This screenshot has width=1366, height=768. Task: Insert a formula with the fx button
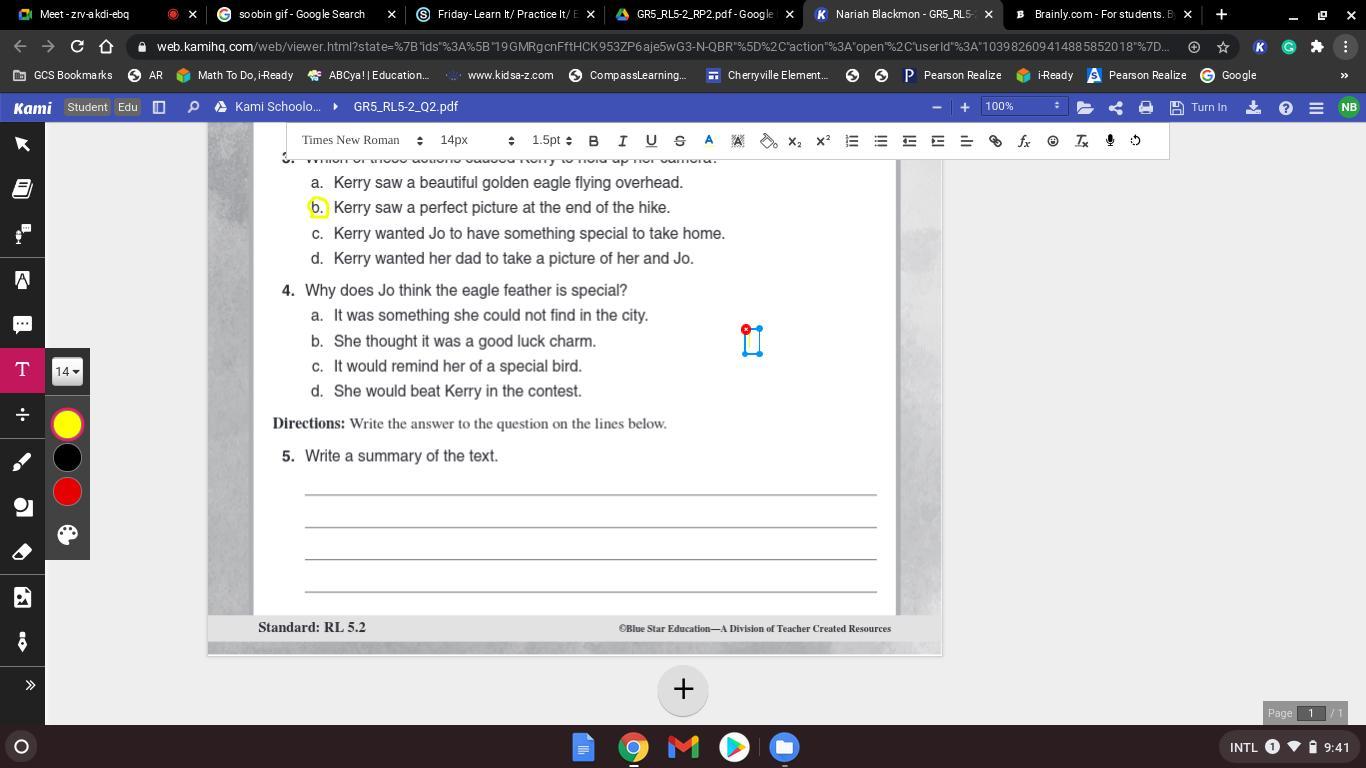(x=1024, y=141)
